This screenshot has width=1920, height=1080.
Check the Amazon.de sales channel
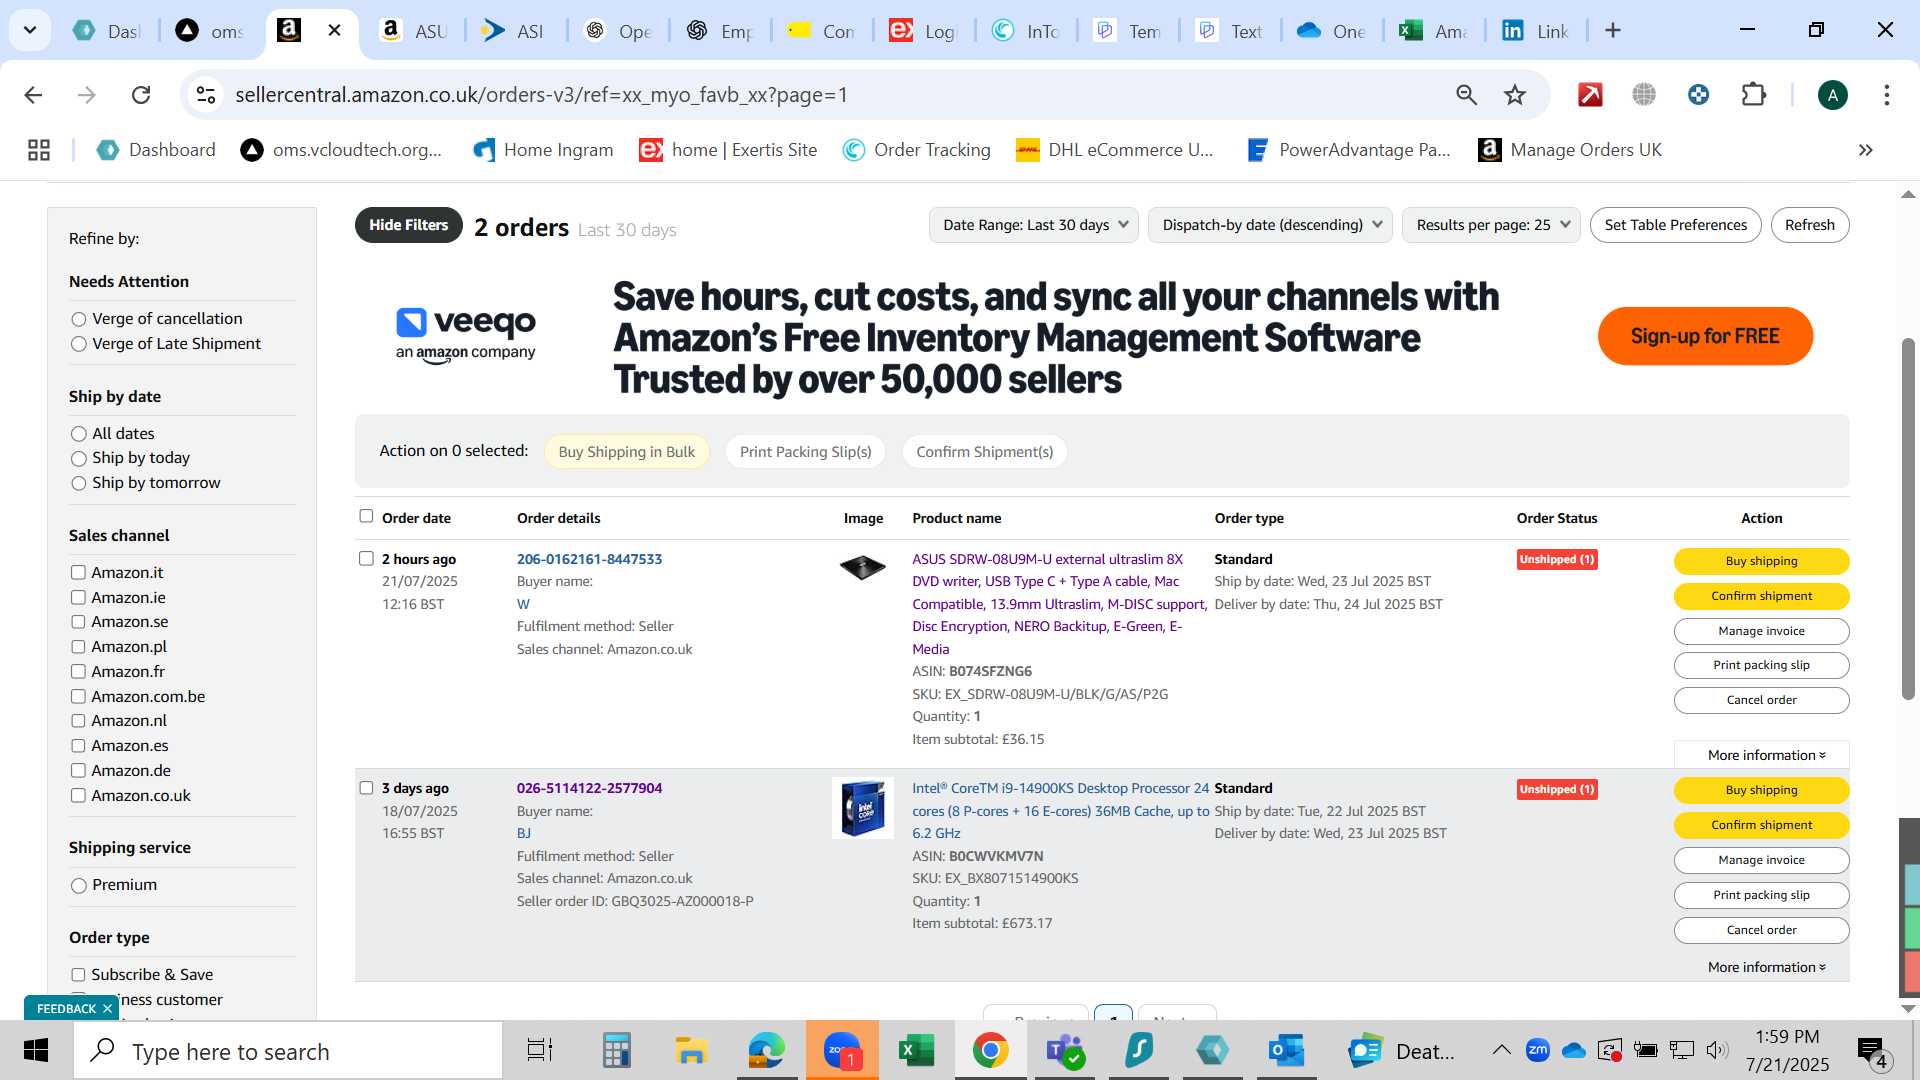pyautogui.click(x=78, y=771)
